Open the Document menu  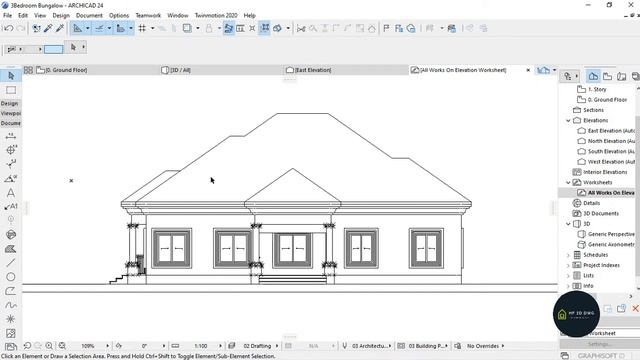[x=89, y=16]
